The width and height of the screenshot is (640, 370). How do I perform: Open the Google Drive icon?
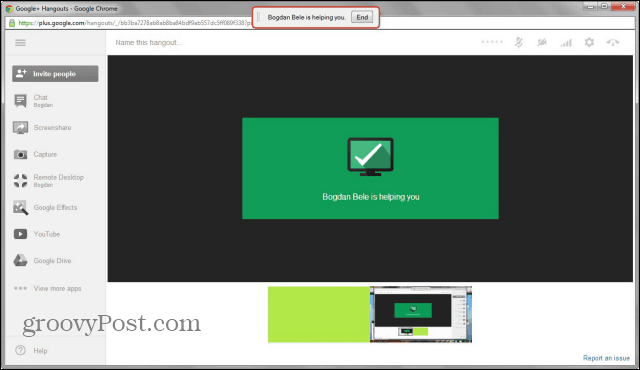[x=20, y=260]
